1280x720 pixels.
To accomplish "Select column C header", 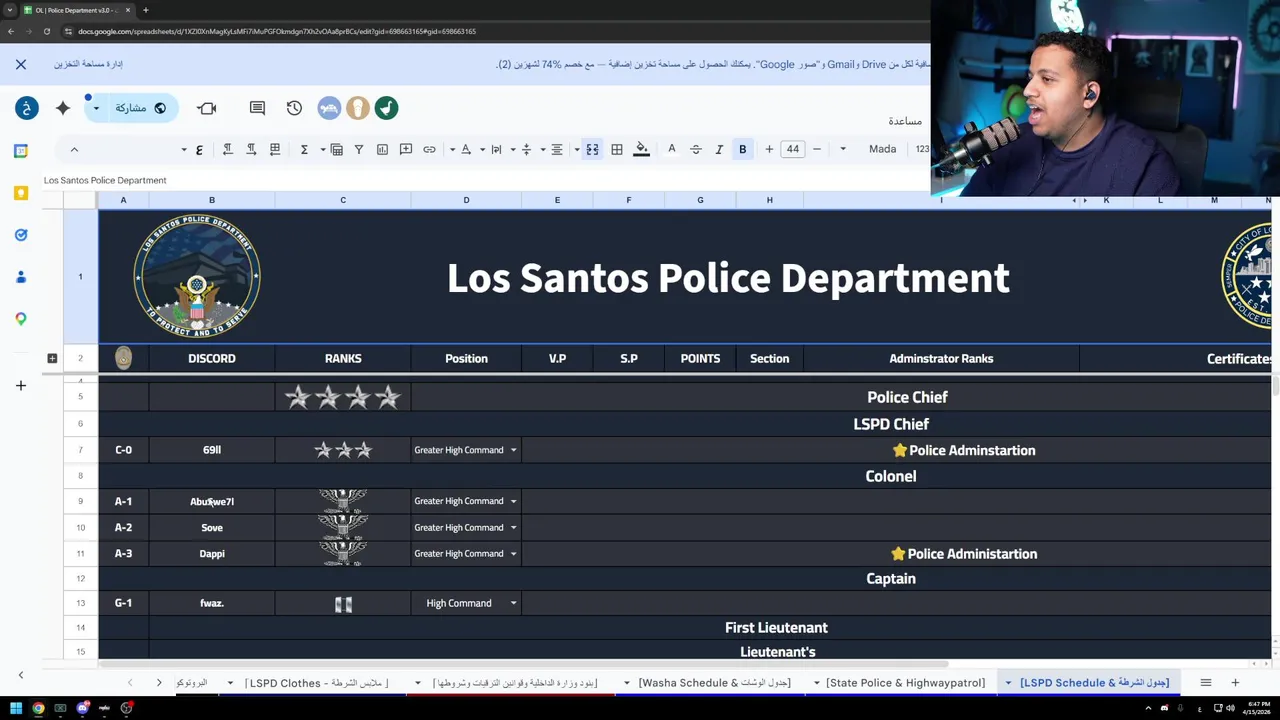I will [343, 200].
